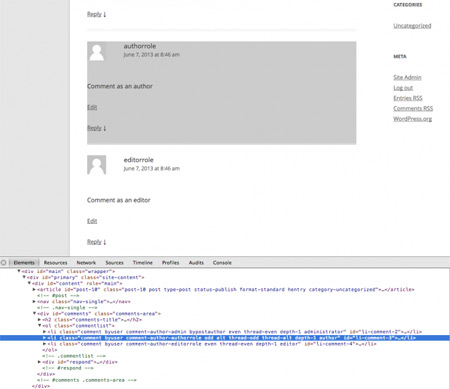Select the "<!-- #comments .comments-area -->" line

tap(87, 380)
